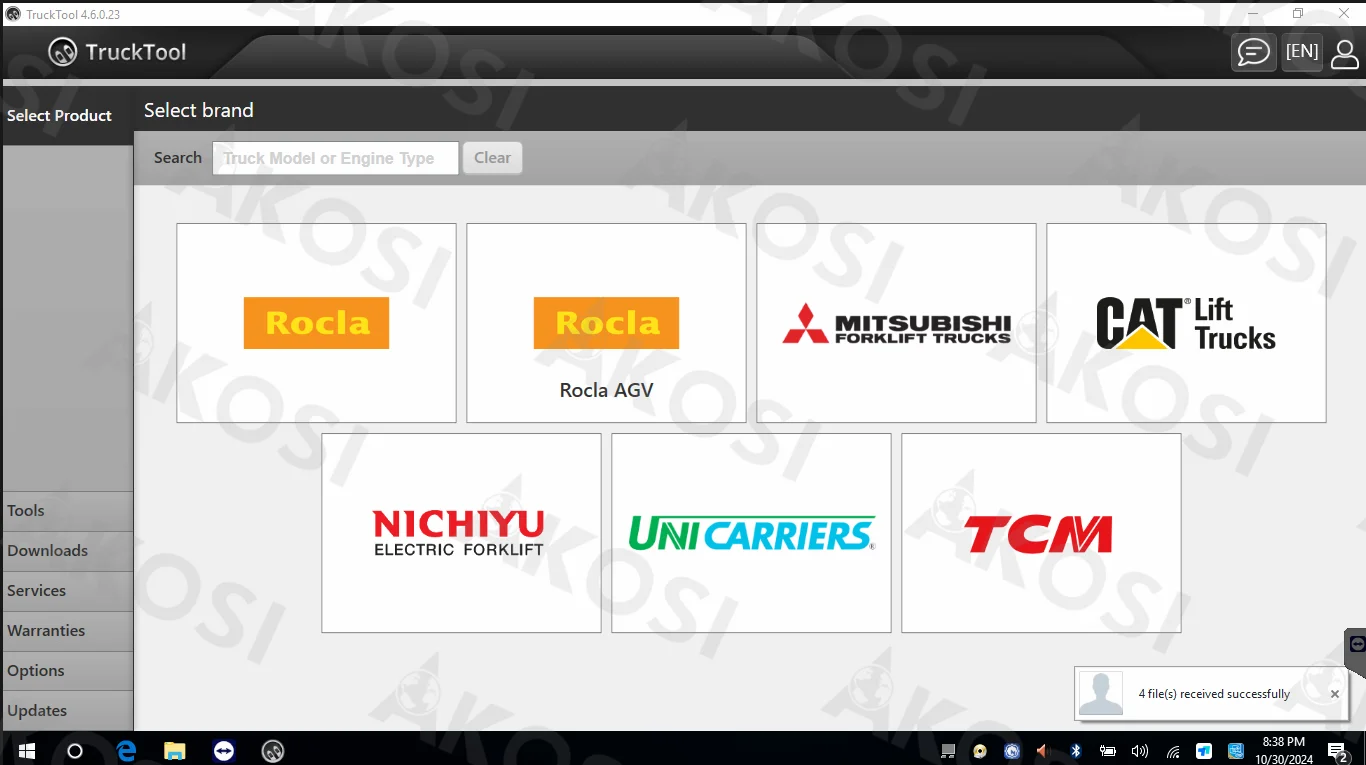The image size is (1366, 765).
Task: Open the Options sidebar menu
Action: tap(67, 671)
